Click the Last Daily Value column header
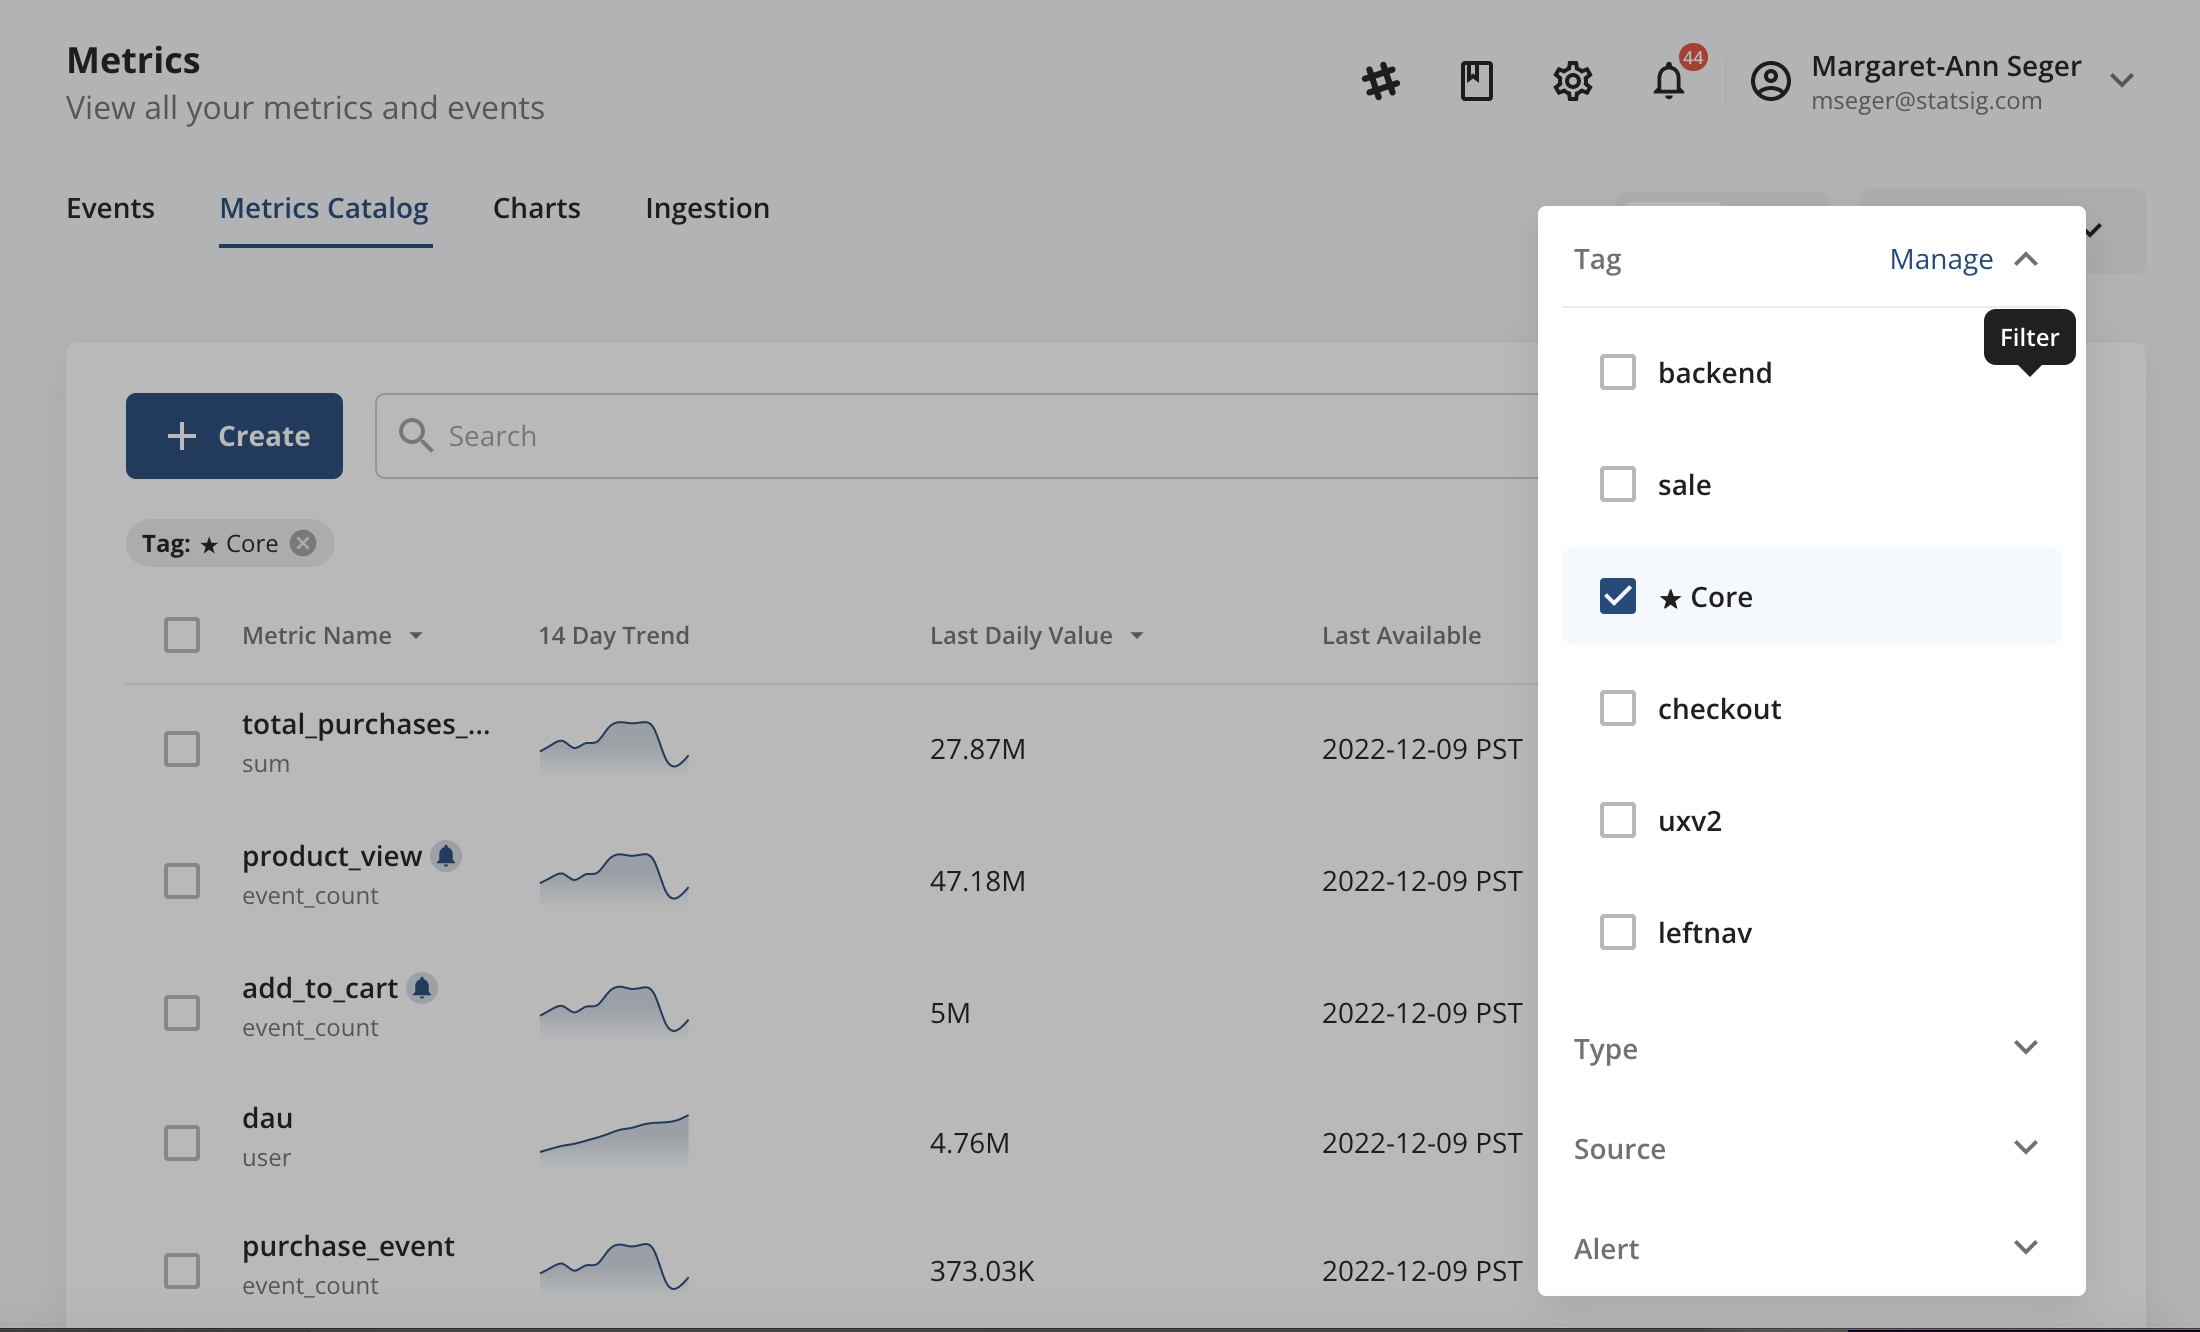The height and width of the screenshot is (1332, 2200). (1021, 635)
